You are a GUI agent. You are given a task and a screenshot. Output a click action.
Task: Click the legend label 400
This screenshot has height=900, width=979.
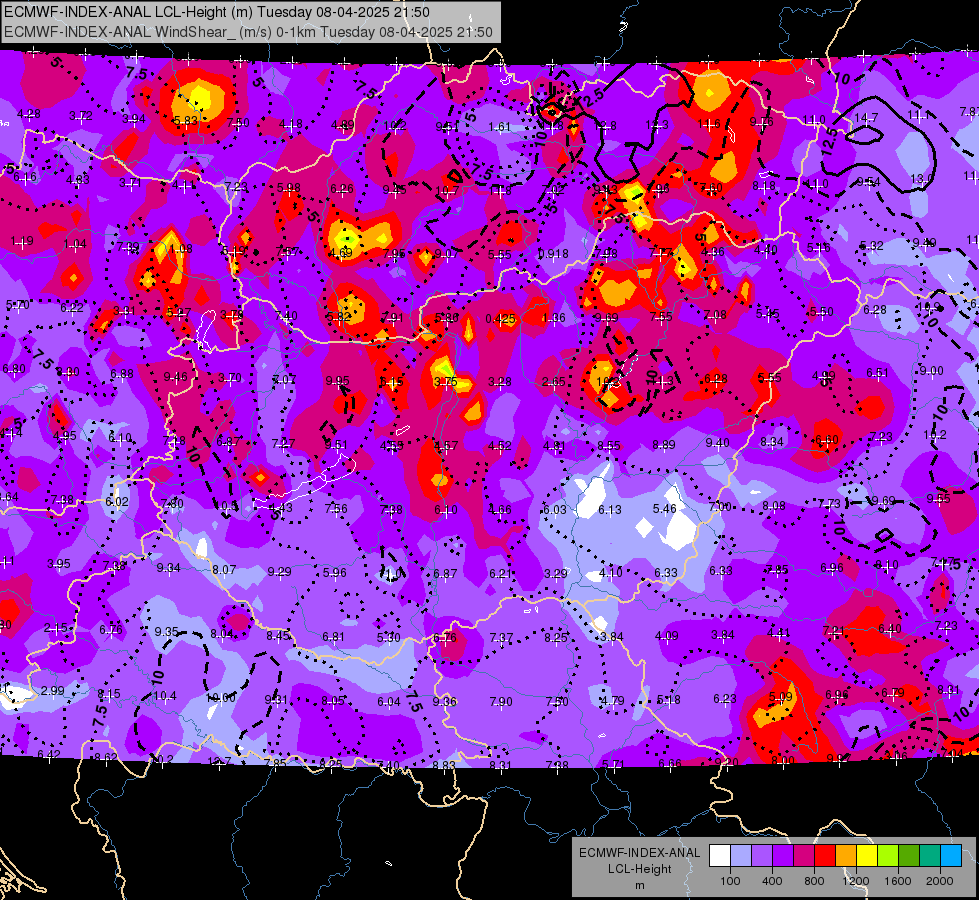[772, 881]
